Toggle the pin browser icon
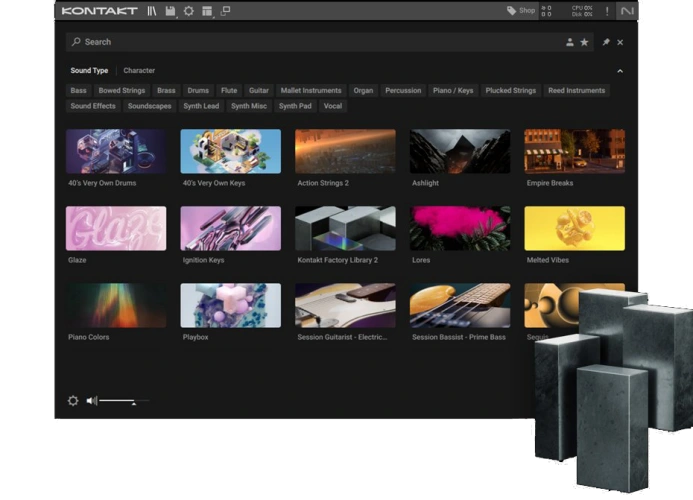Viewport: 693px width, 500px height. (x=605, y=42)
